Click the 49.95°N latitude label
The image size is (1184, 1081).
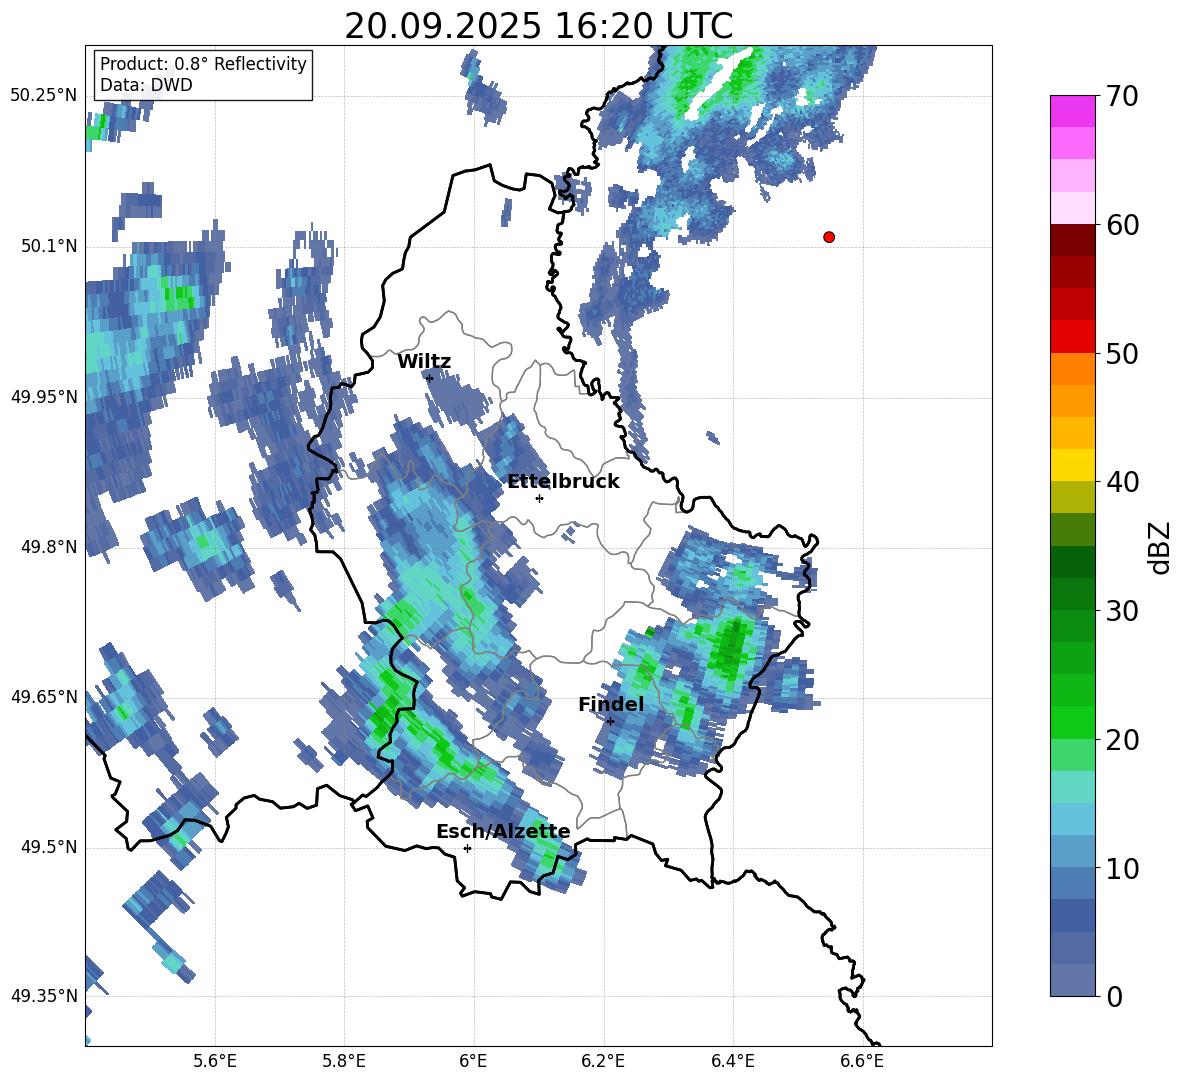point(43,396)
